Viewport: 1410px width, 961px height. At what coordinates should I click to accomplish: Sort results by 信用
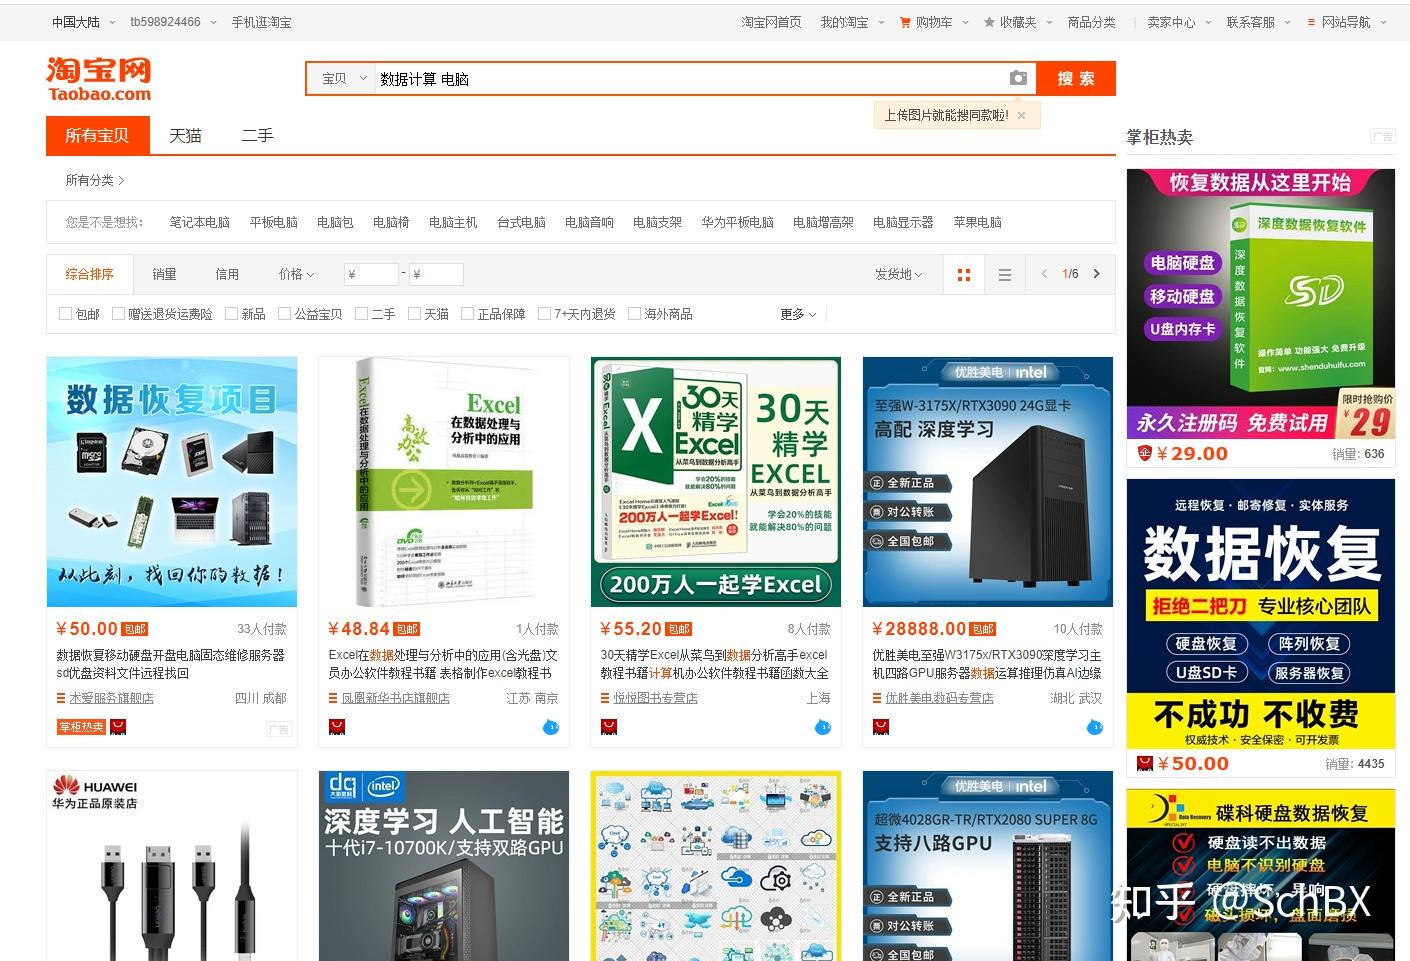point(227,274)
